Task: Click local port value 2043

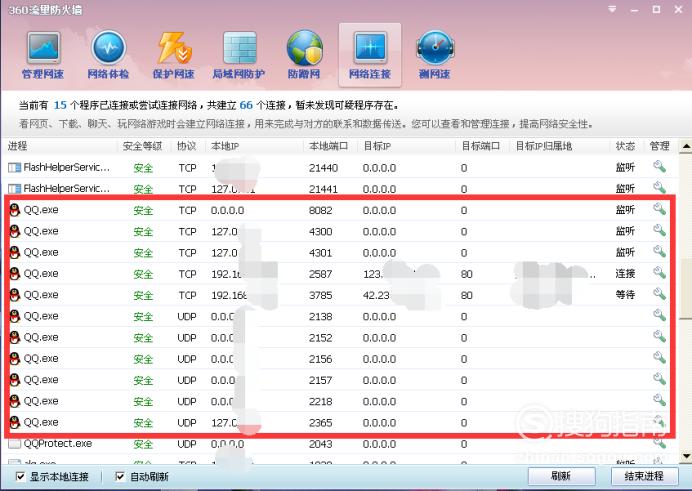Action: (x=320, y=444)
